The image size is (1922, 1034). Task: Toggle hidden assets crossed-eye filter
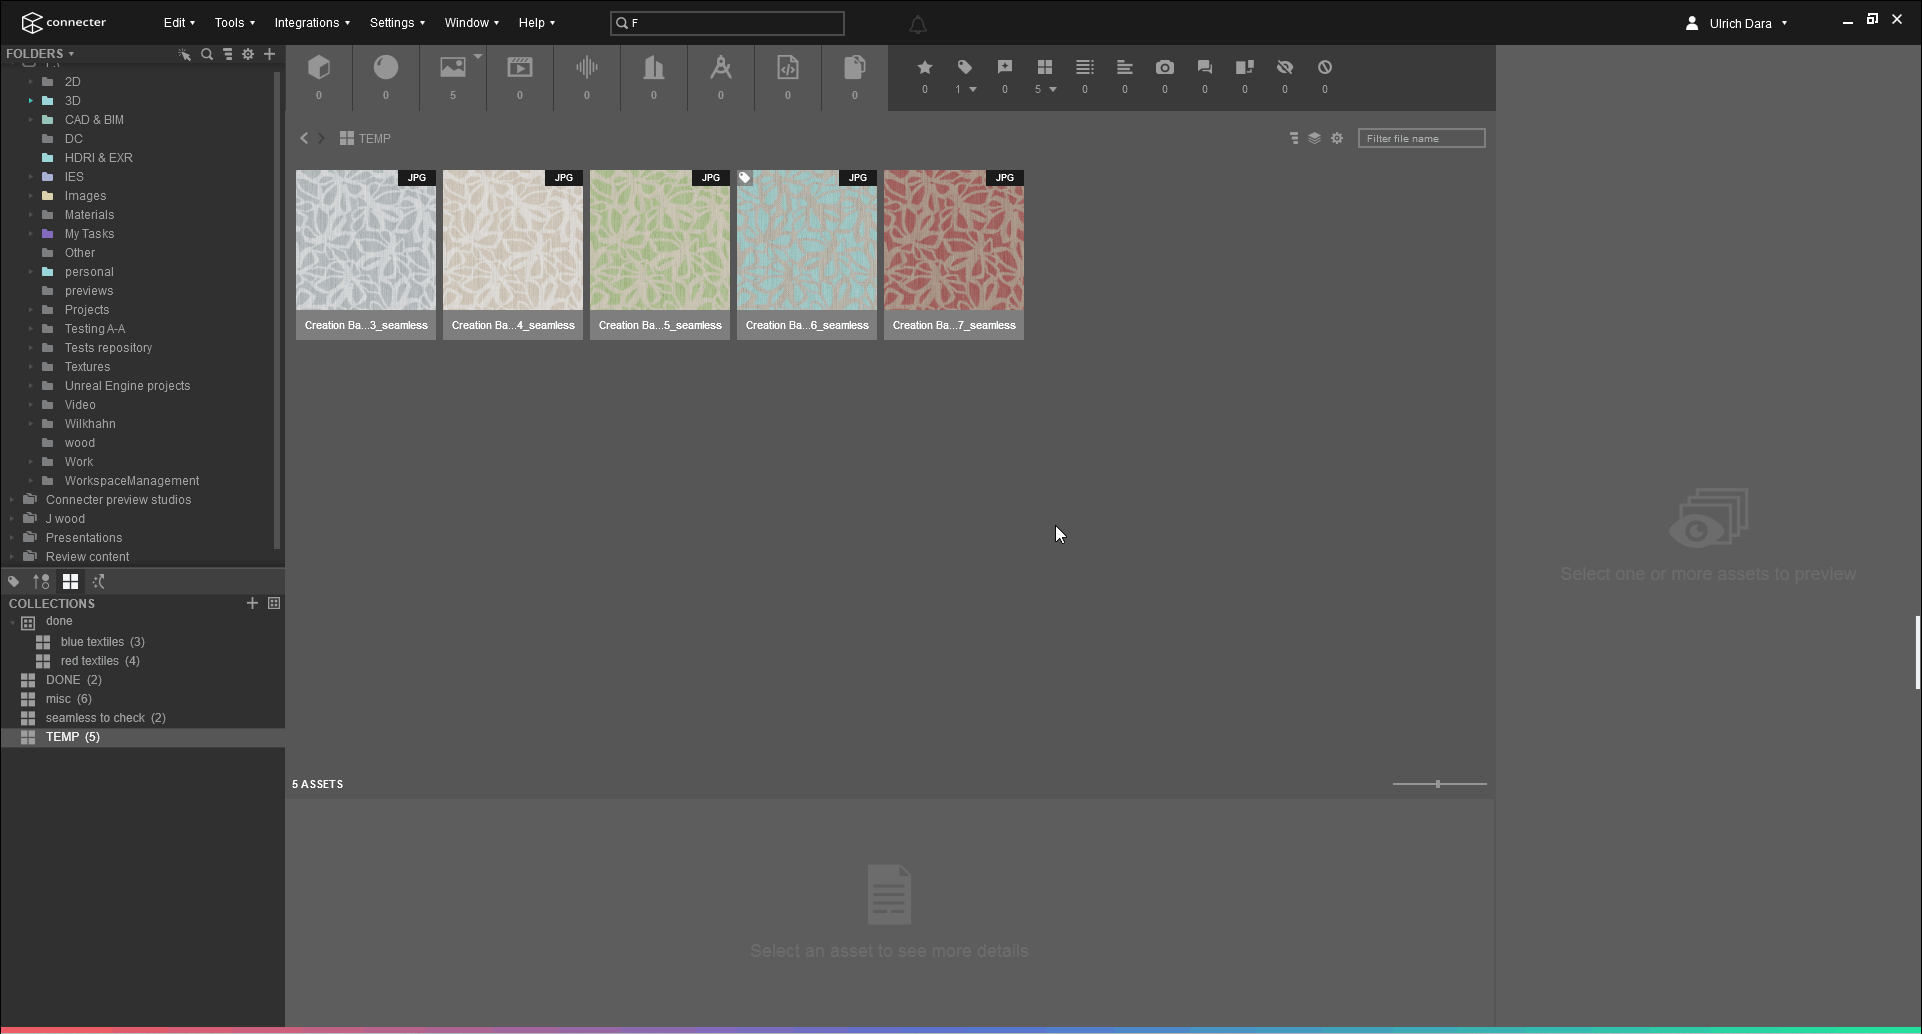pos(1285,67)
